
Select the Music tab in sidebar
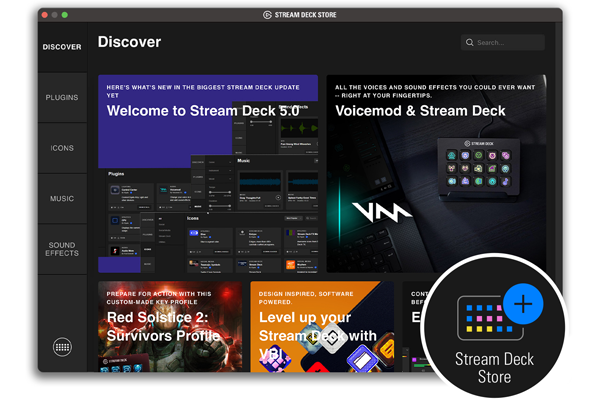pyautogui.click(x=62, y=199)
